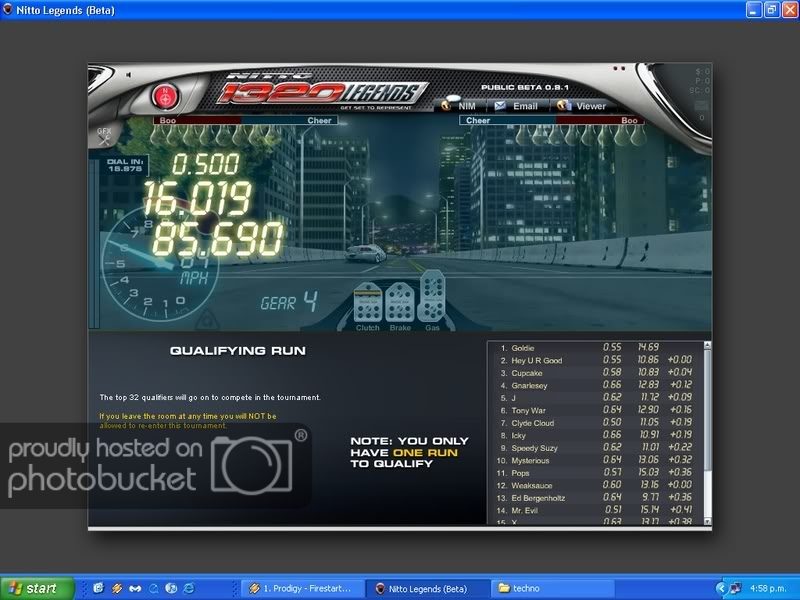Click the silver car on the track
The height and width of the screenshot is (600, 800).
[366, 253]
